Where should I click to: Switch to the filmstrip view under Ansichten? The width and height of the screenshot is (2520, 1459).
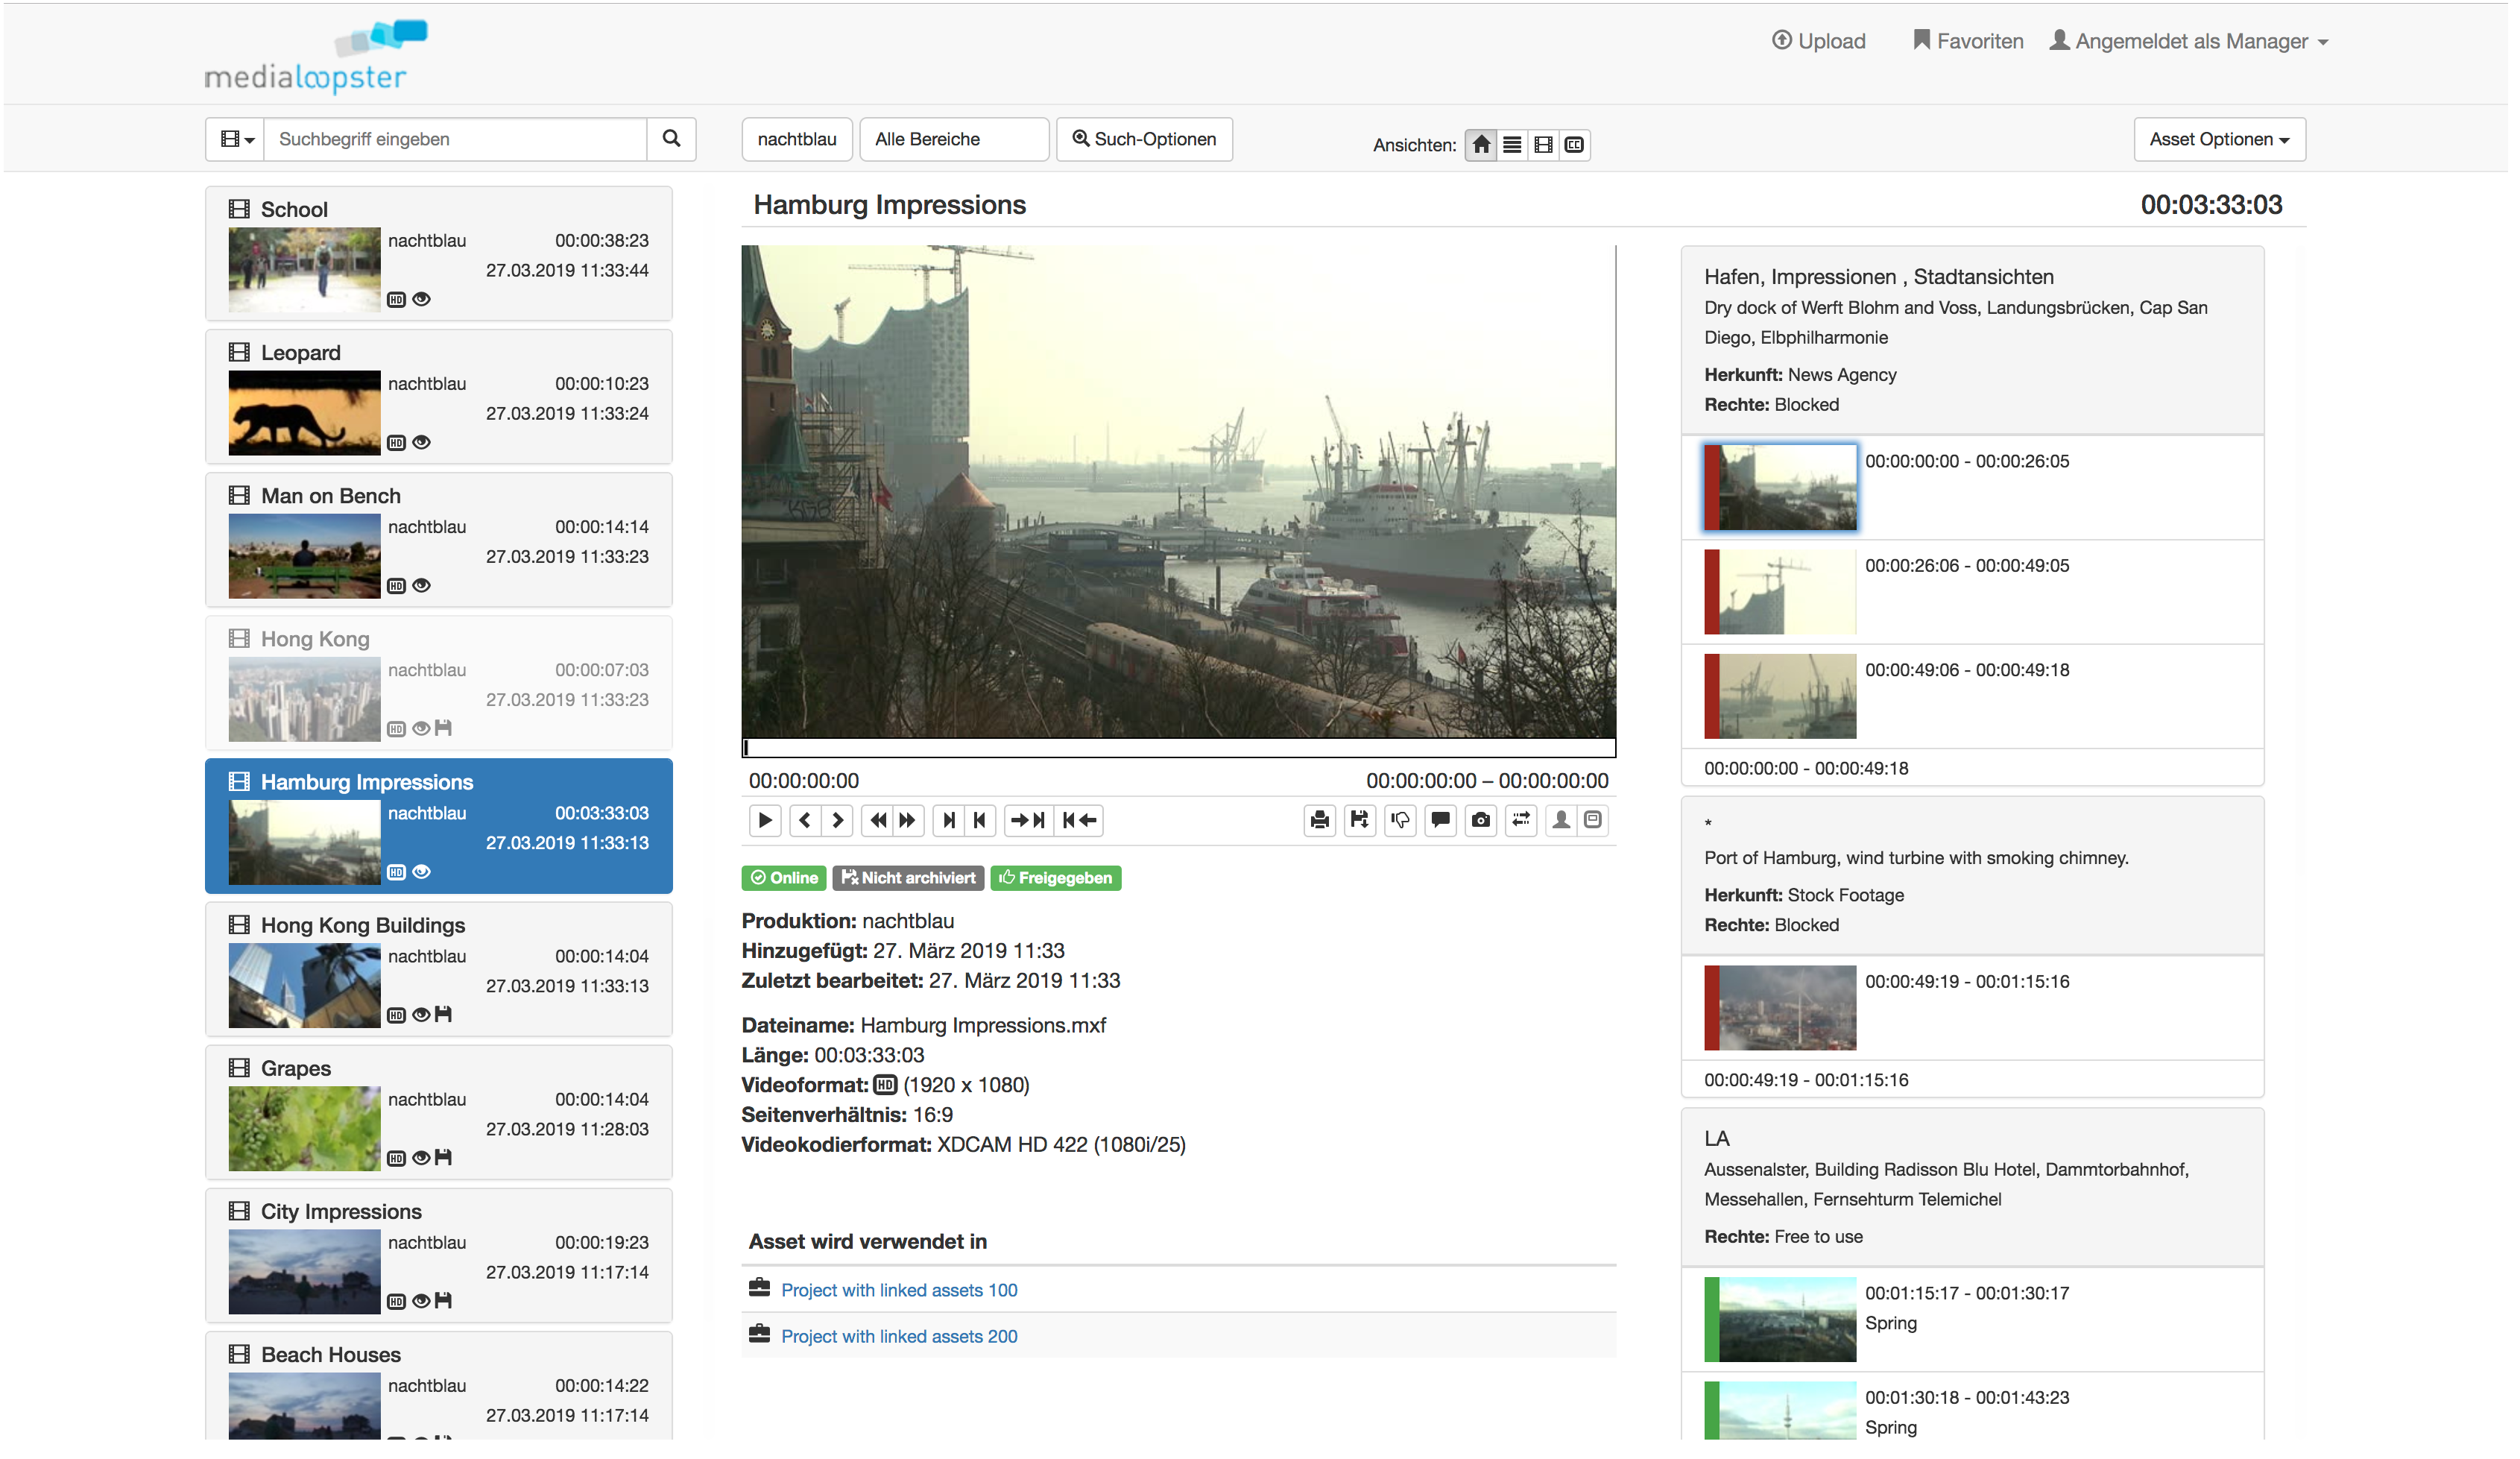point(1543,145)
